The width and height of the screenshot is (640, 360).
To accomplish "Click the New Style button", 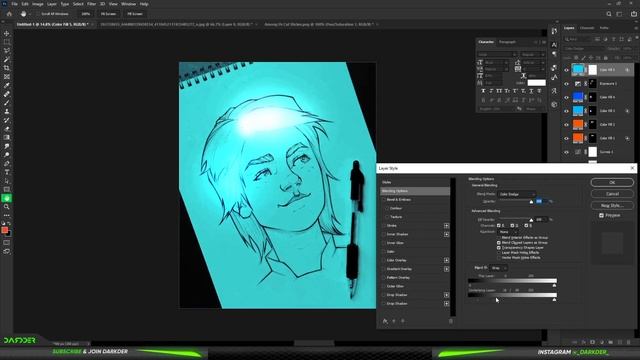I will [x=612, y=205].
